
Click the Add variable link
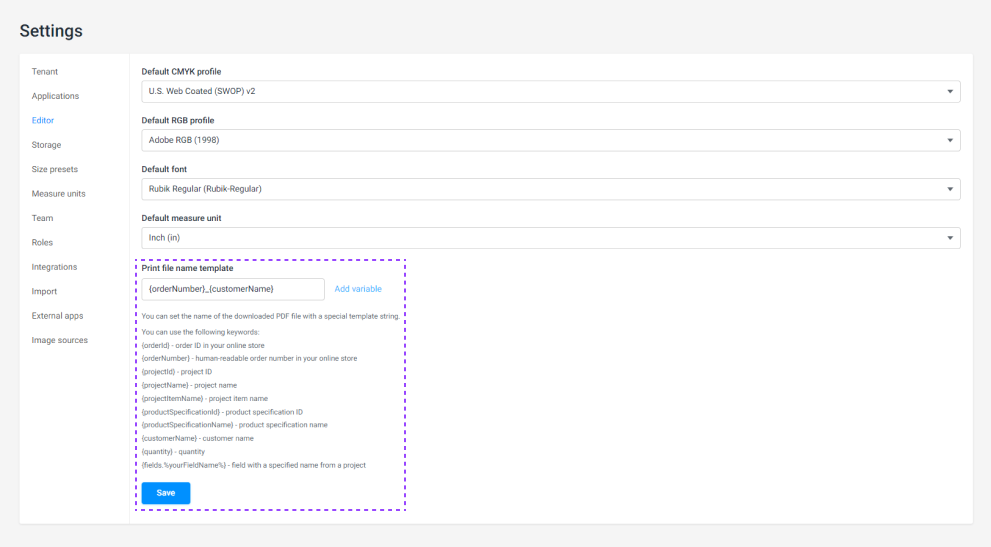[x=358, y=289]
